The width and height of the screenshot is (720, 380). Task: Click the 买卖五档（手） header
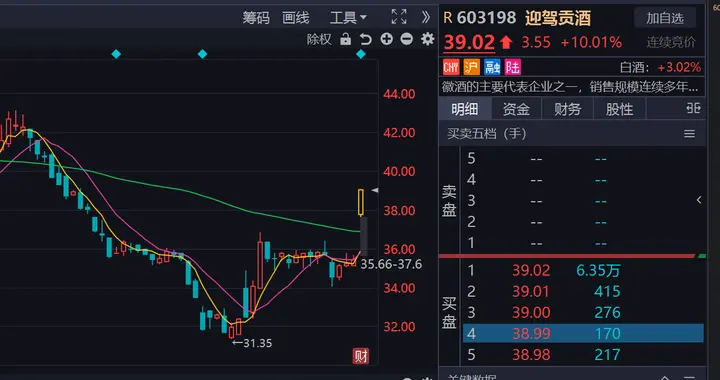(x=486, y=134)
